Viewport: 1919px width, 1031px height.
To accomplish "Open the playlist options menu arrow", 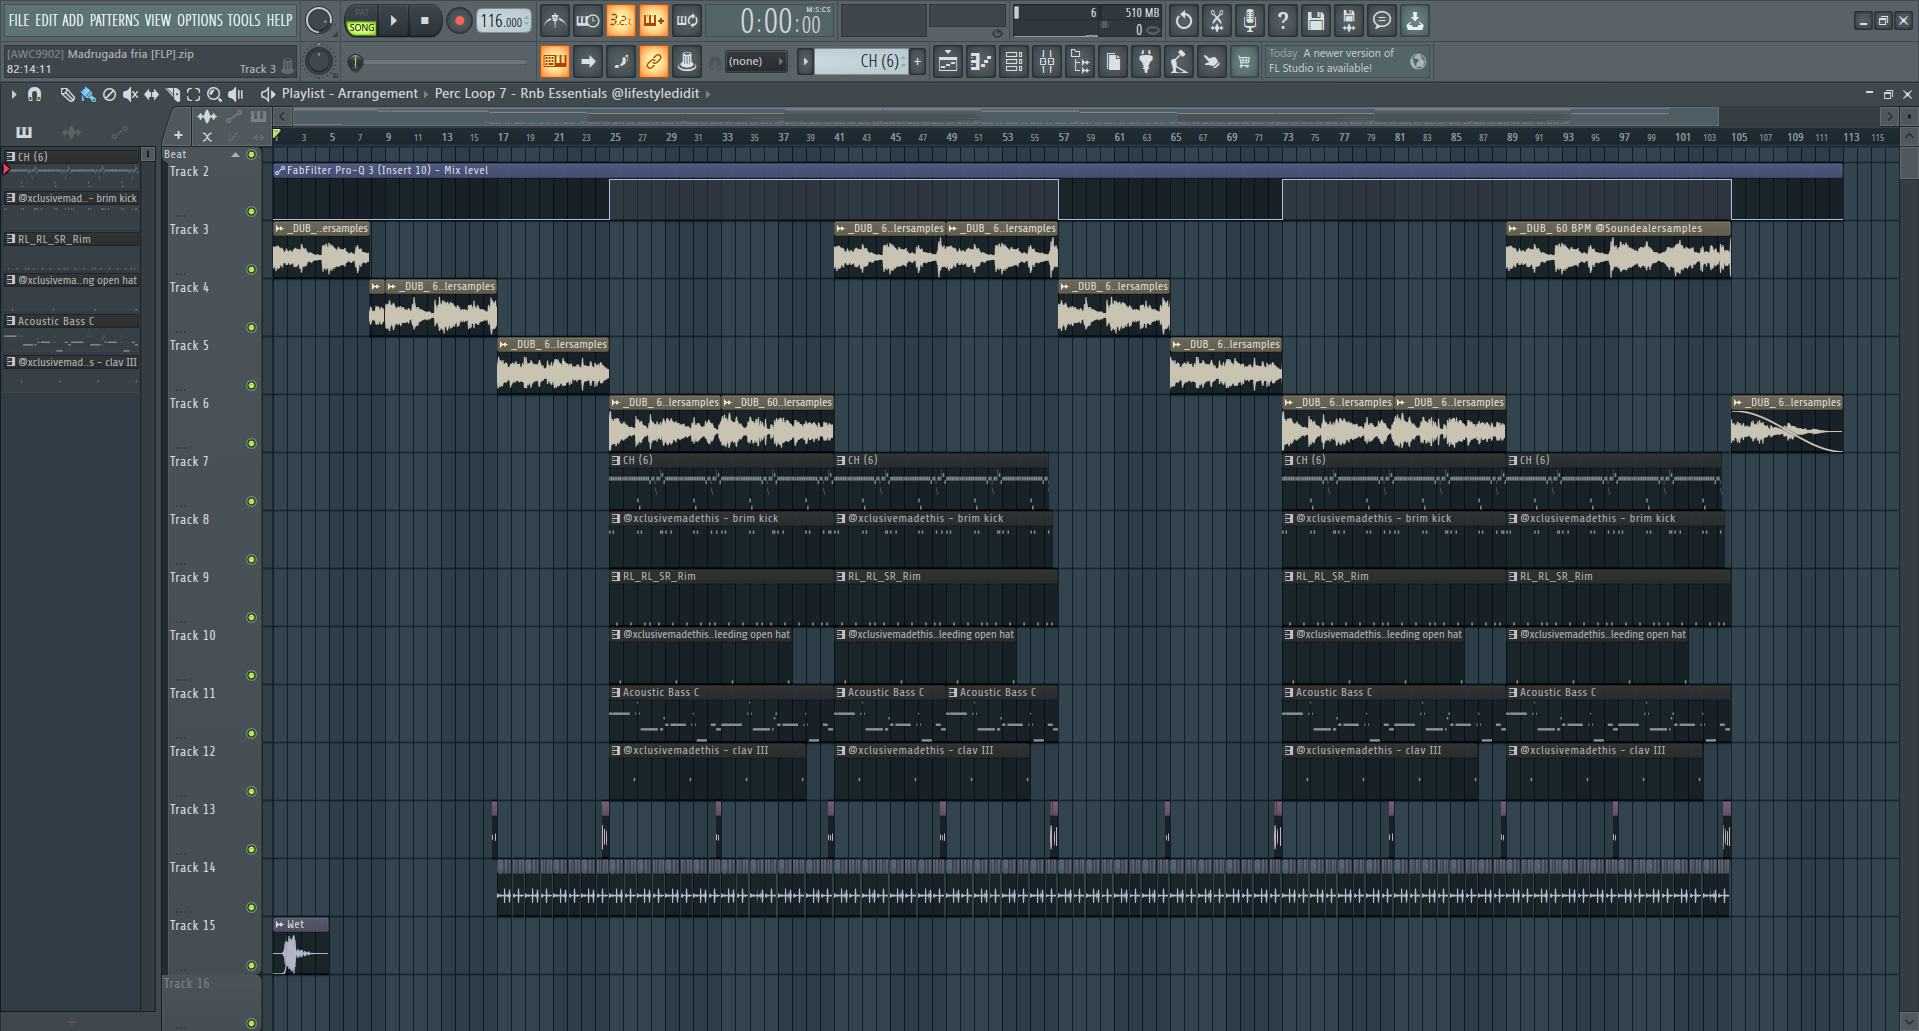I will point(14,94).
